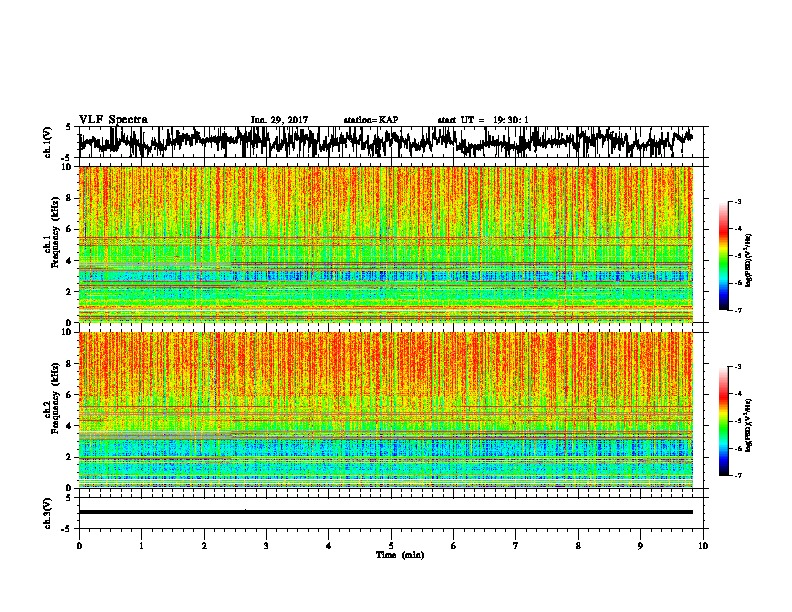The width and height of the screenshot is (792, 612).
Task: Select the "start UT = 19:30: 1" text
Action: tap(483, 120)
